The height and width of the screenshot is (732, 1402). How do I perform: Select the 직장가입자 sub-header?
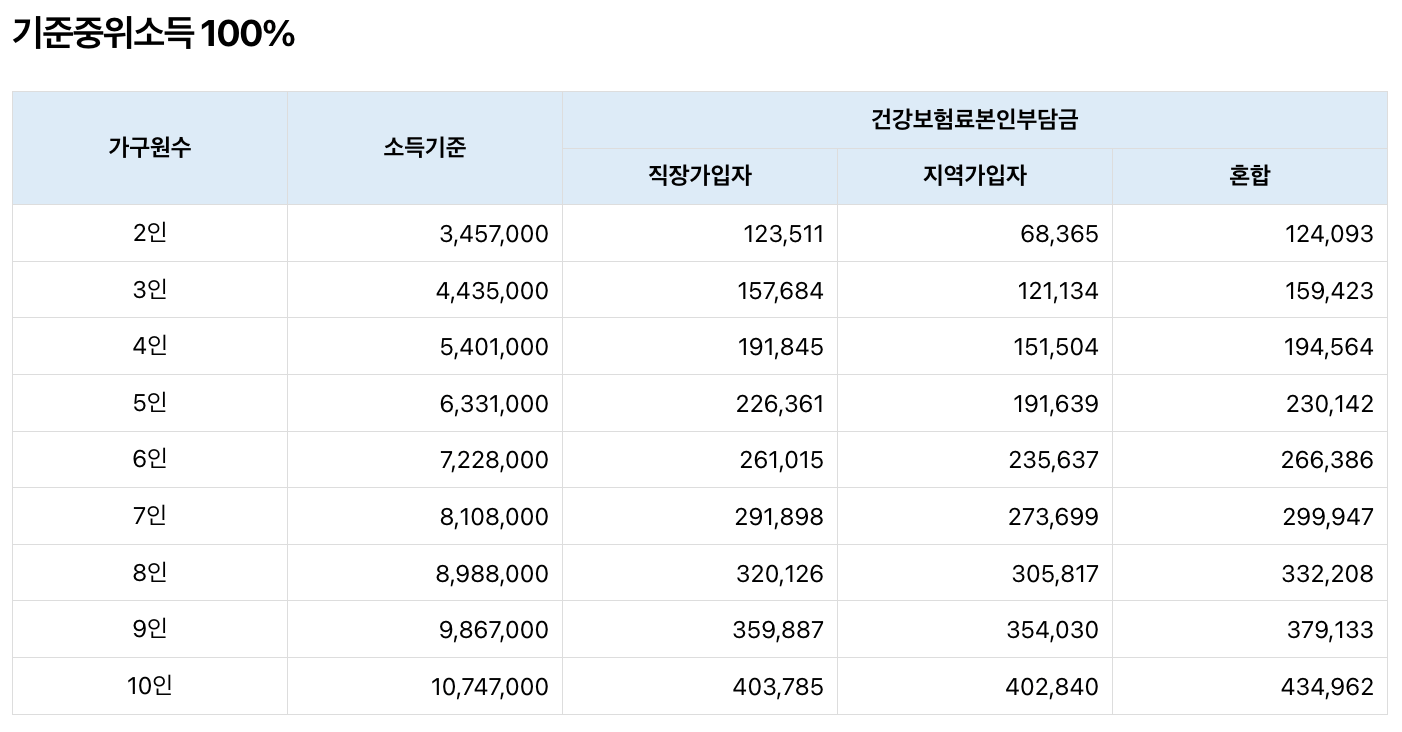pyautogui.click(x=698, y=174)
